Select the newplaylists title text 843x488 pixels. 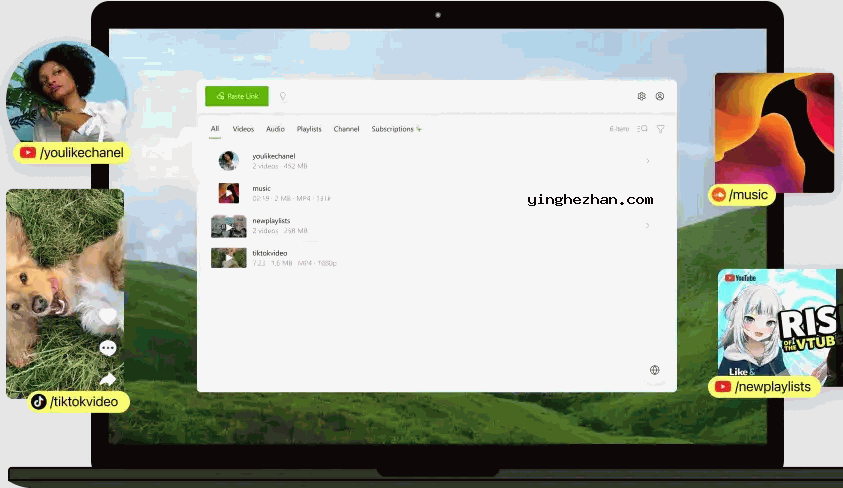[x=271, y=221]
